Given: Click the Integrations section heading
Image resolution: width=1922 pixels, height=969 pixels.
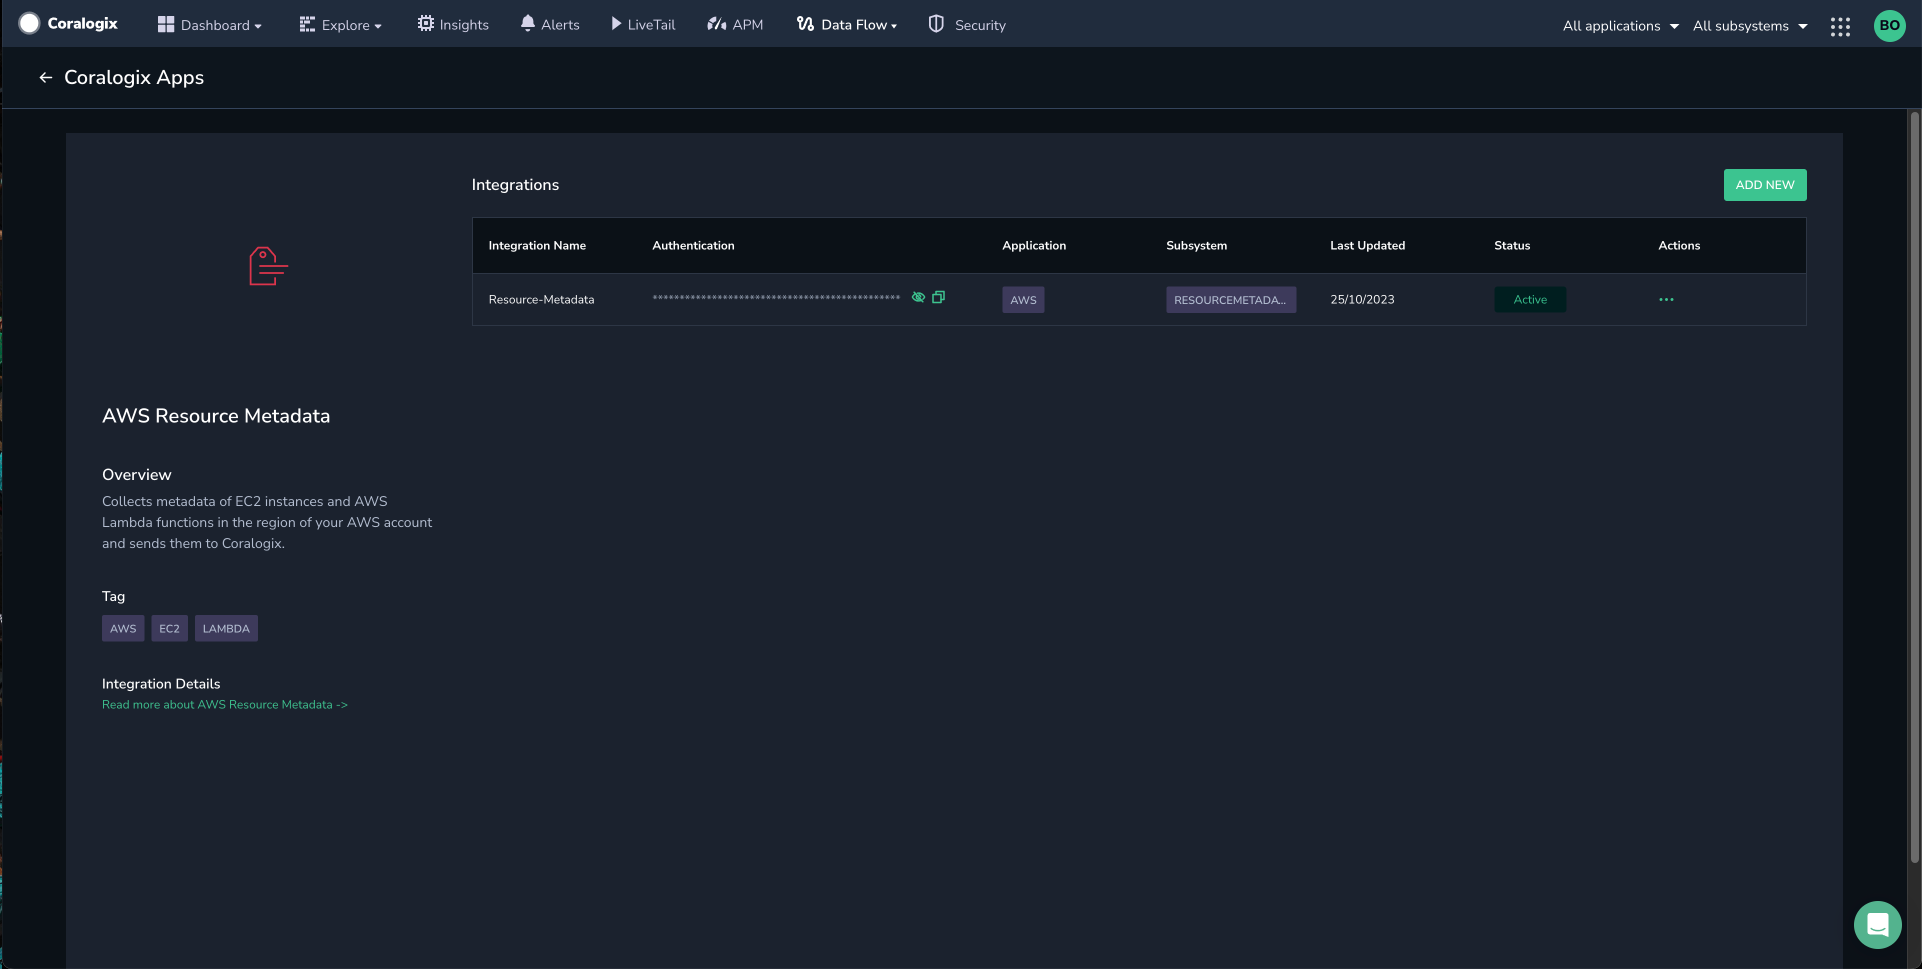Looking at the screenshot, I should tap(515, 185).
